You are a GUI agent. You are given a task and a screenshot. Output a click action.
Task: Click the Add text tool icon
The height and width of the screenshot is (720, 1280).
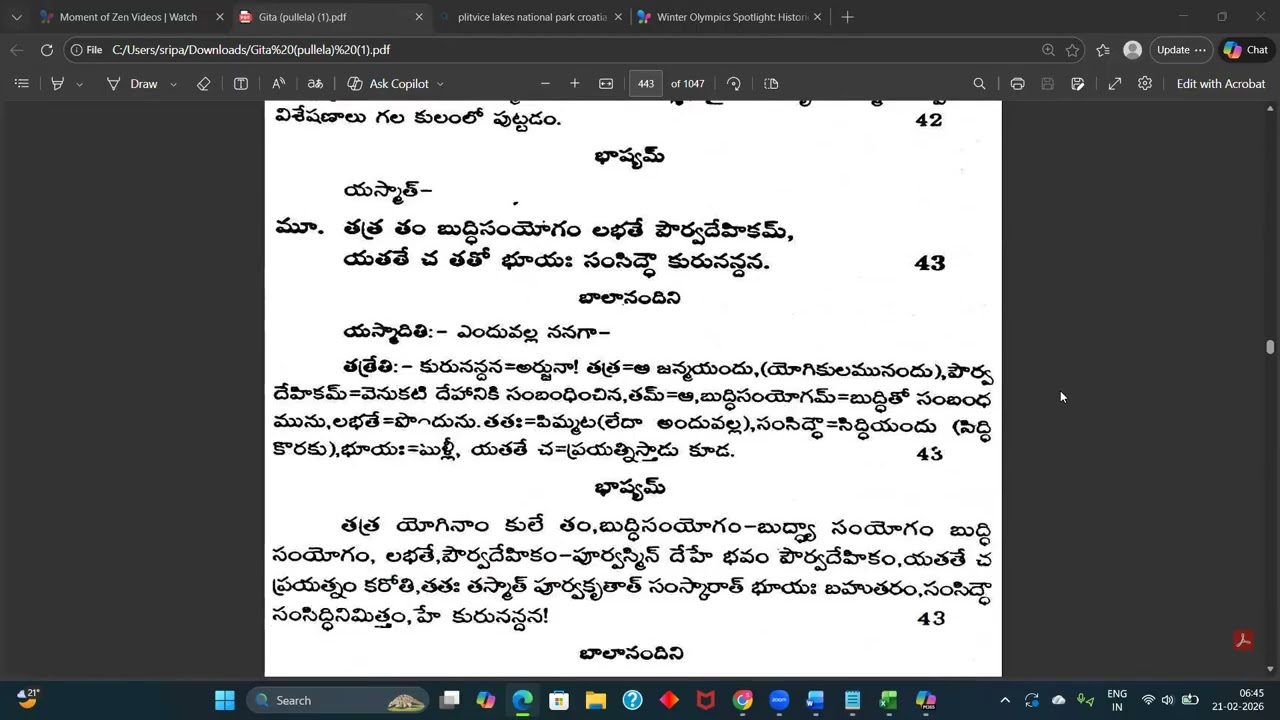[241, 84]
